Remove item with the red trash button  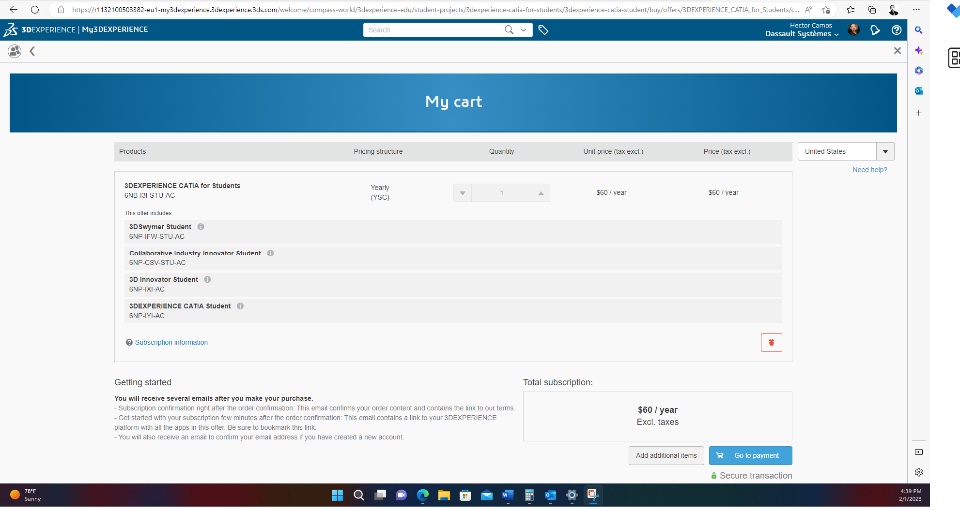771,343
